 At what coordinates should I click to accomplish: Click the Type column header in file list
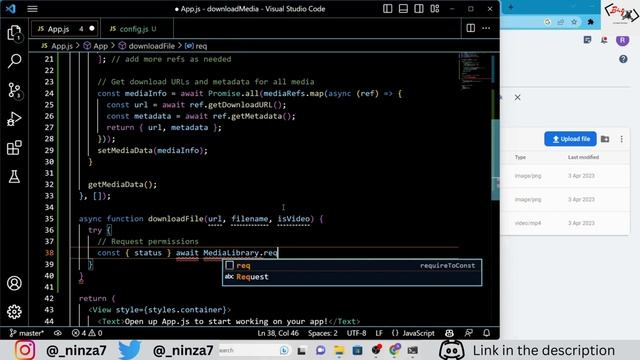click(520, 157)
